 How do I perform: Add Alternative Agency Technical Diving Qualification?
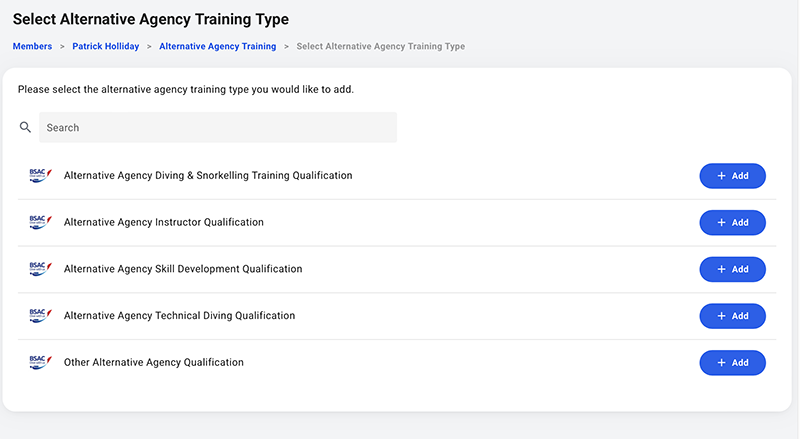(x=732, y=316)
